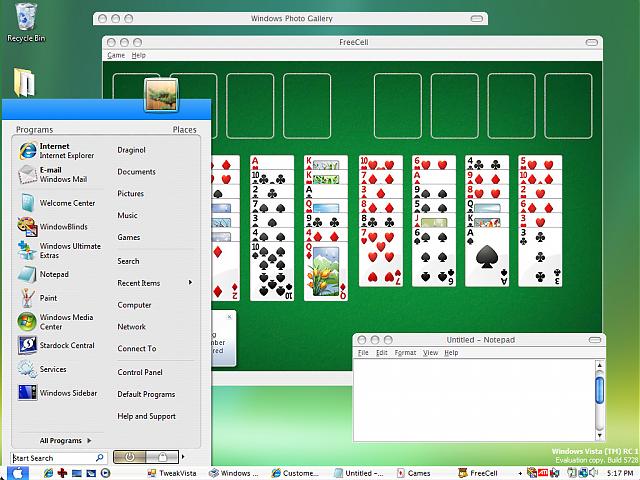640x480 pixels.
Task: Open the File menu in Notepad
Action: [363, 352]
